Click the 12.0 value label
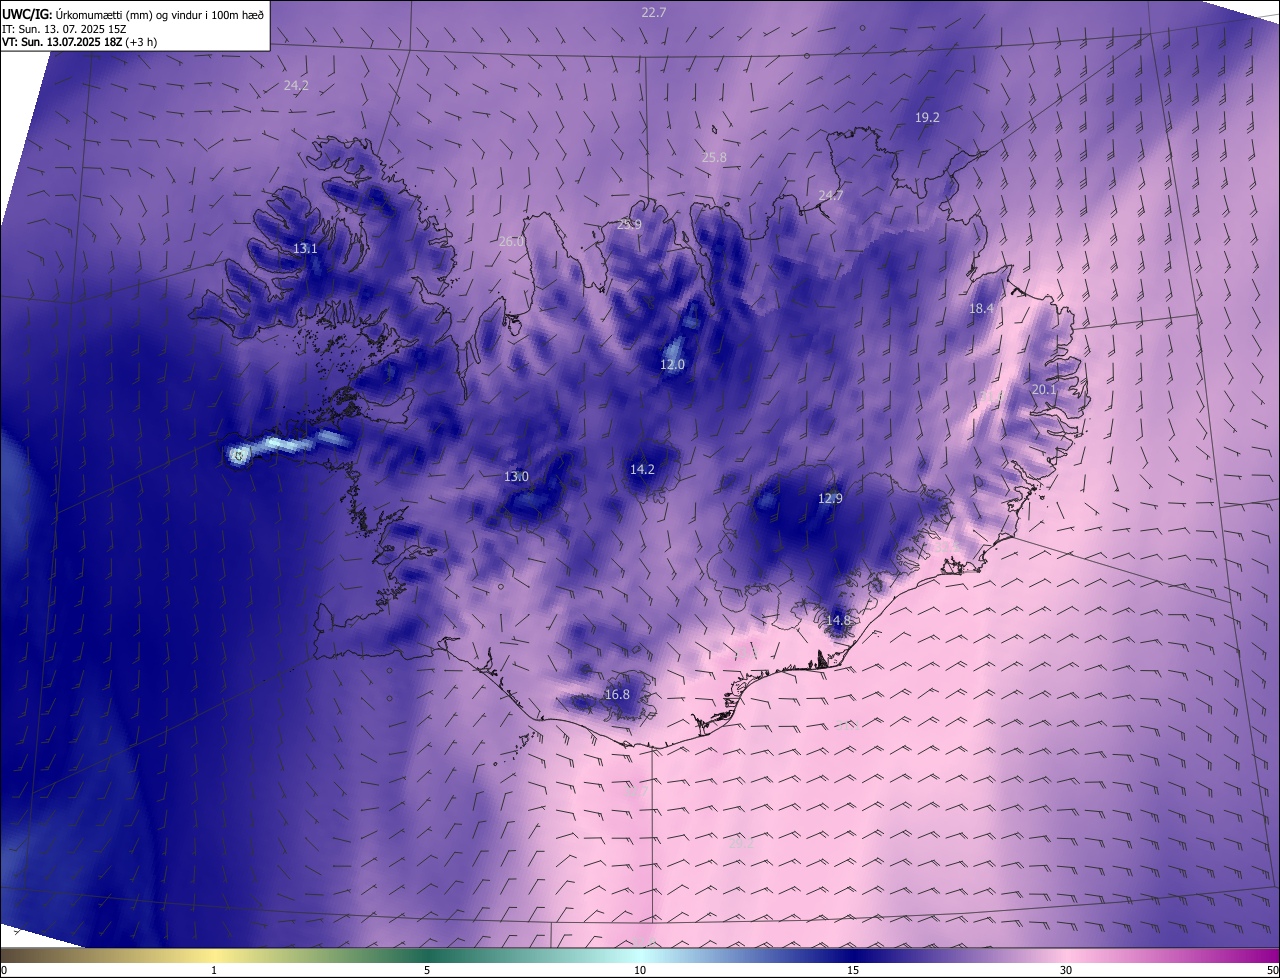1280x978 pixels. pos(672,365)
